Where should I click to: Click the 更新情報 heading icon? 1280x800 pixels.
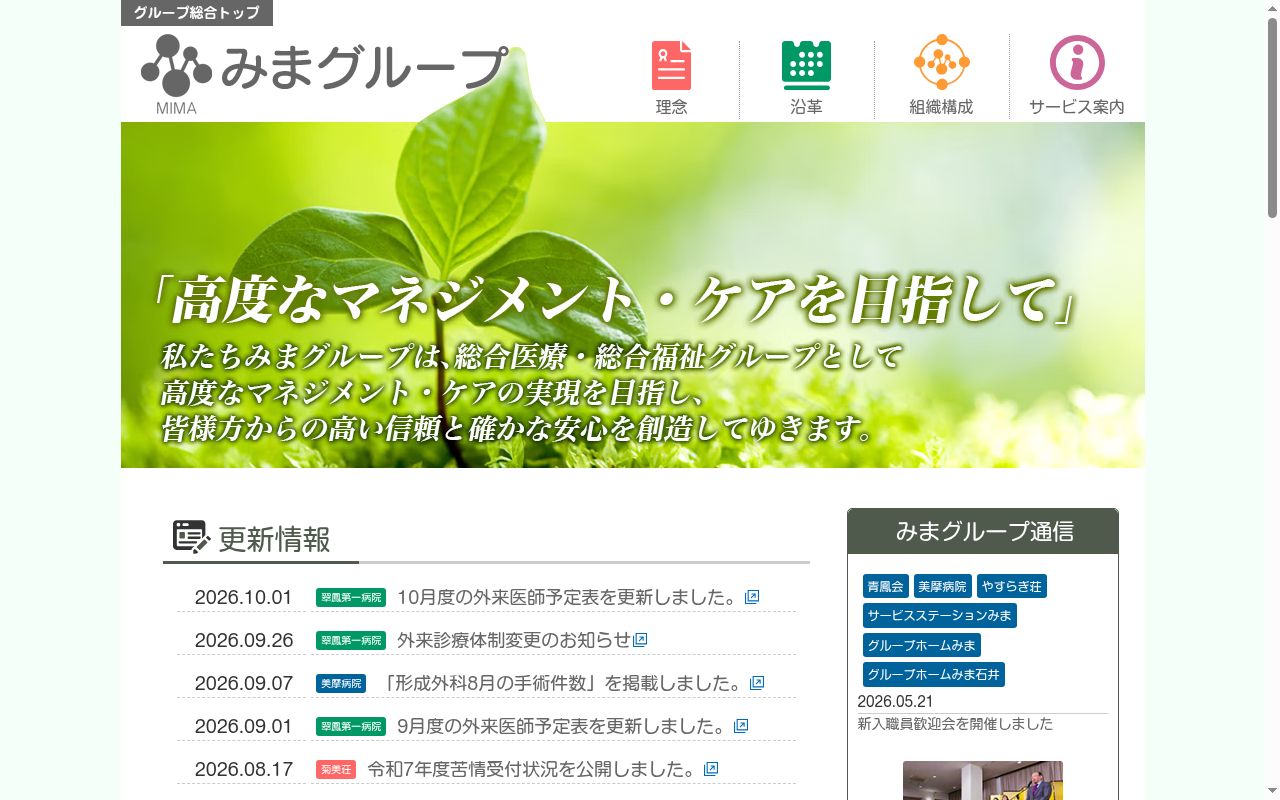190,537
